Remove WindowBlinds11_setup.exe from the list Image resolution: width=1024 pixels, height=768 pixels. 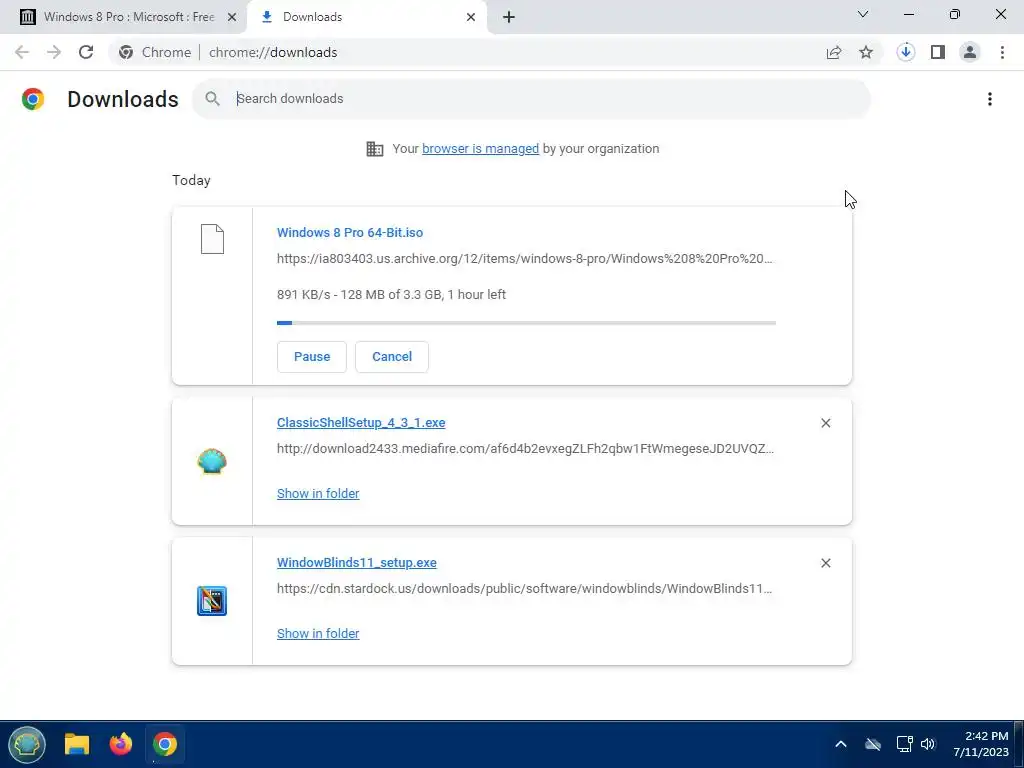click(825, 563)
